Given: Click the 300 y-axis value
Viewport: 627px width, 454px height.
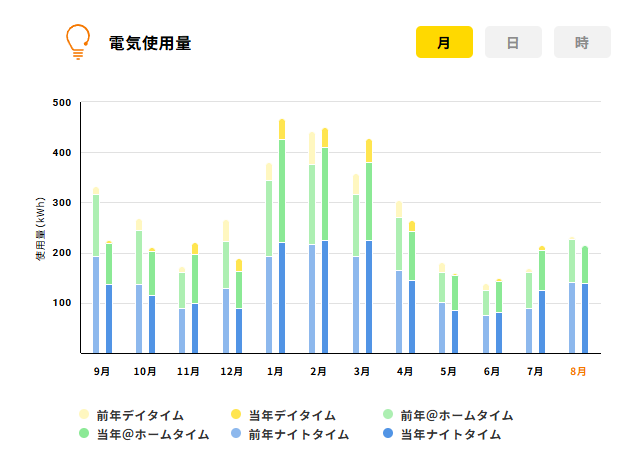Looking at the screenshot, I should coord(62,203).
